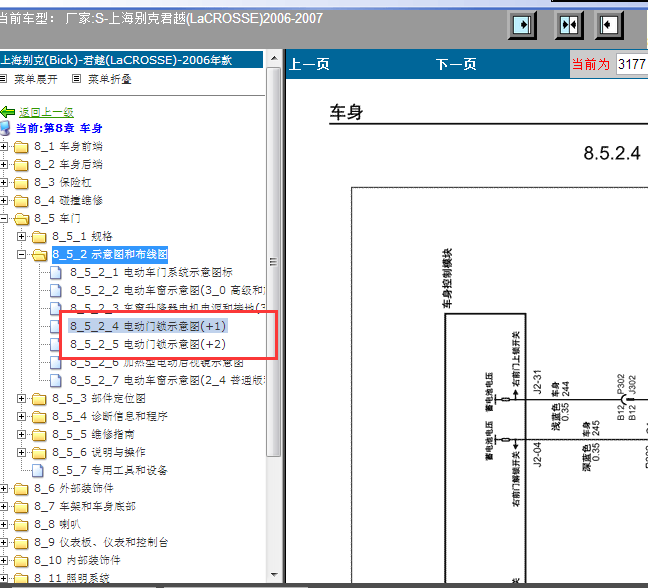The image size is (648, 588).
Task: Click the 菜单折叠 collapse-all icon
Action: (x=76, y=79)
